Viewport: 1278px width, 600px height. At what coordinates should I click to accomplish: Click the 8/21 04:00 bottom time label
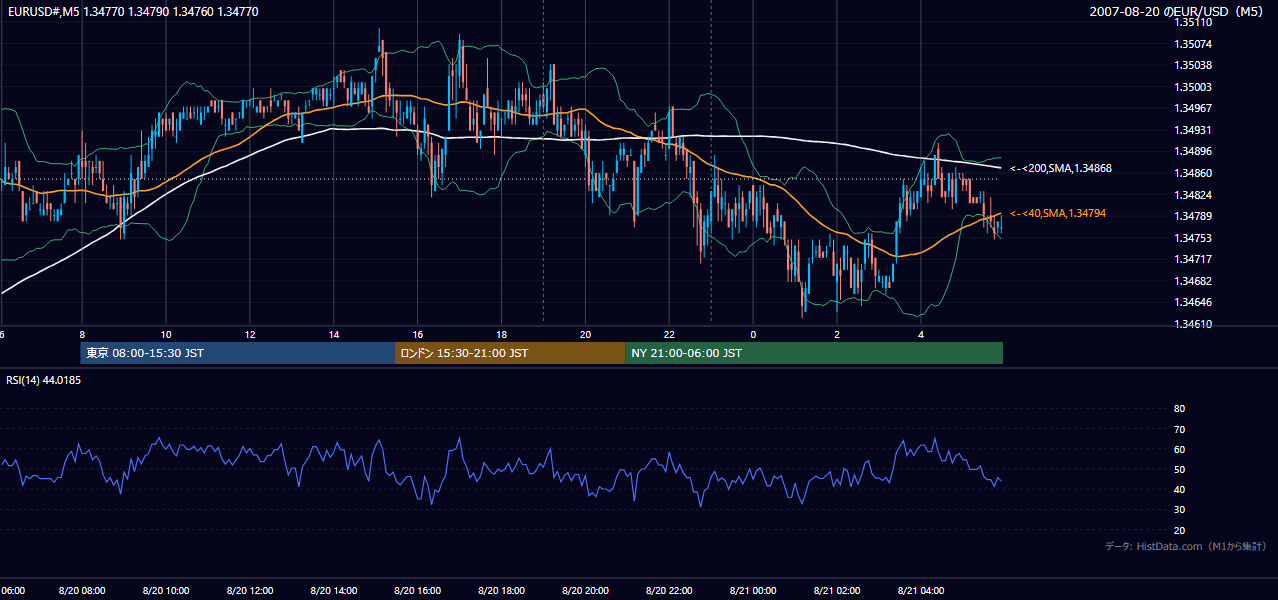tap(921, 590)
